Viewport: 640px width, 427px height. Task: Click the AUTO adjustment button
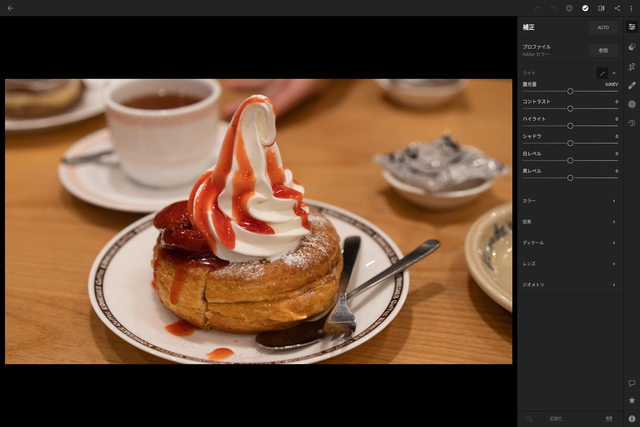click(603, 27)
